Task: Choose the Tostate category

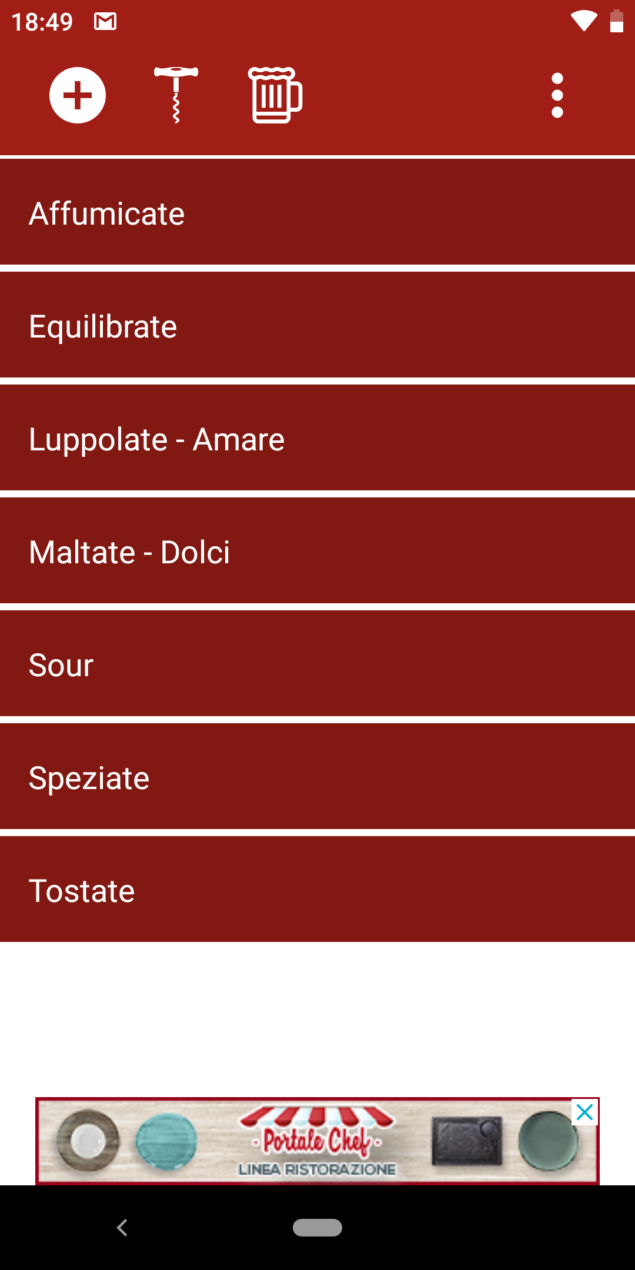Action: pyautogui.click(x=317, y=890)
